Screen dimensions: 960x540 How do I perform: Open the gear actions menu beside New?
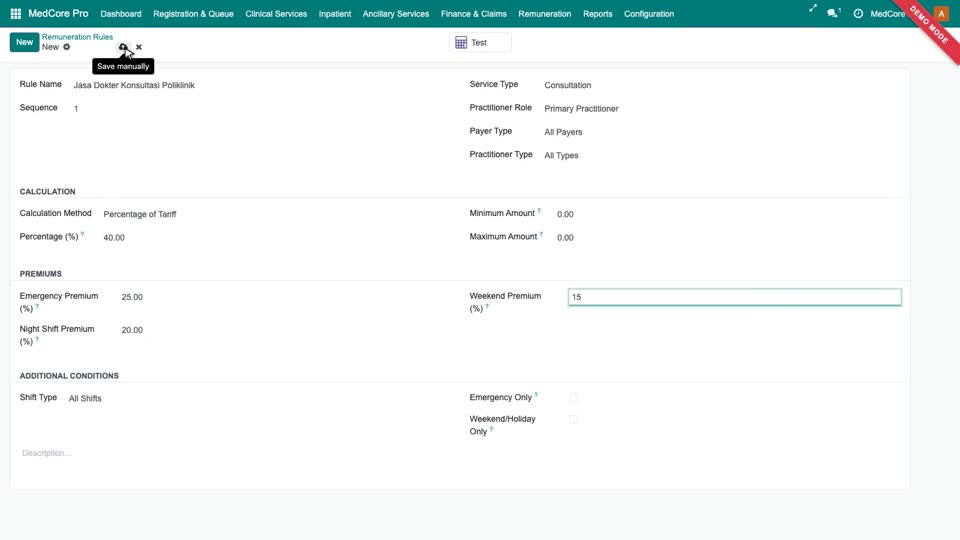67,47
